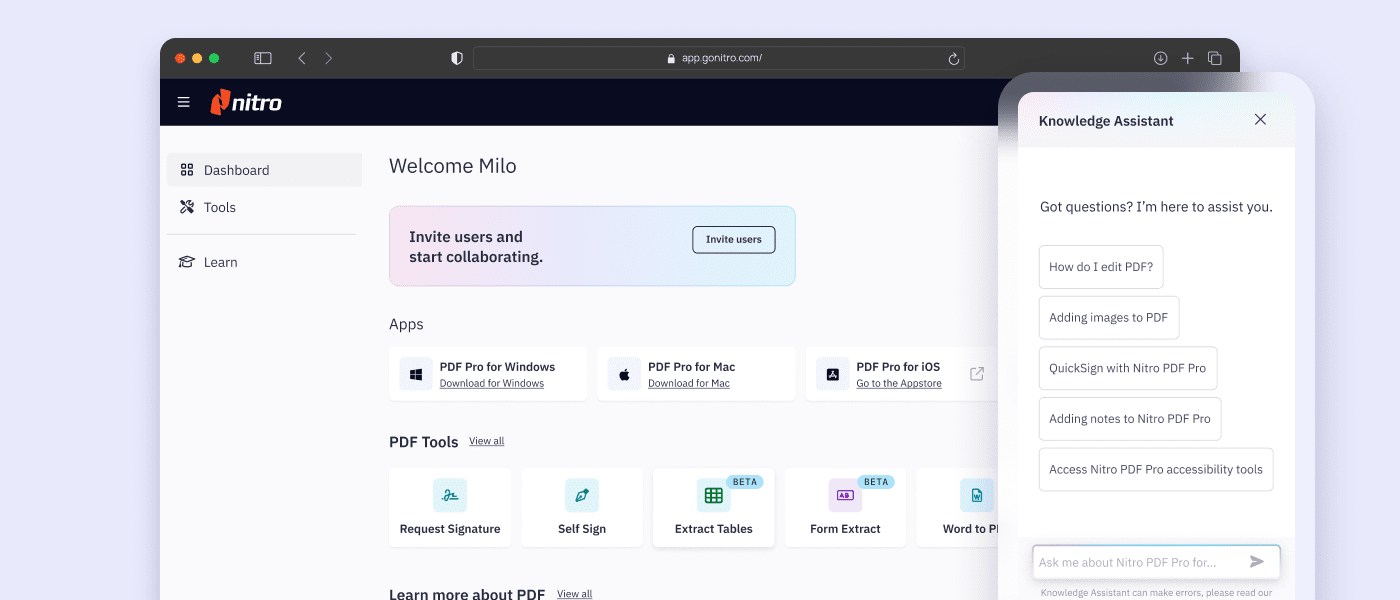Select the Self Sign tool icon

[581, 495]
